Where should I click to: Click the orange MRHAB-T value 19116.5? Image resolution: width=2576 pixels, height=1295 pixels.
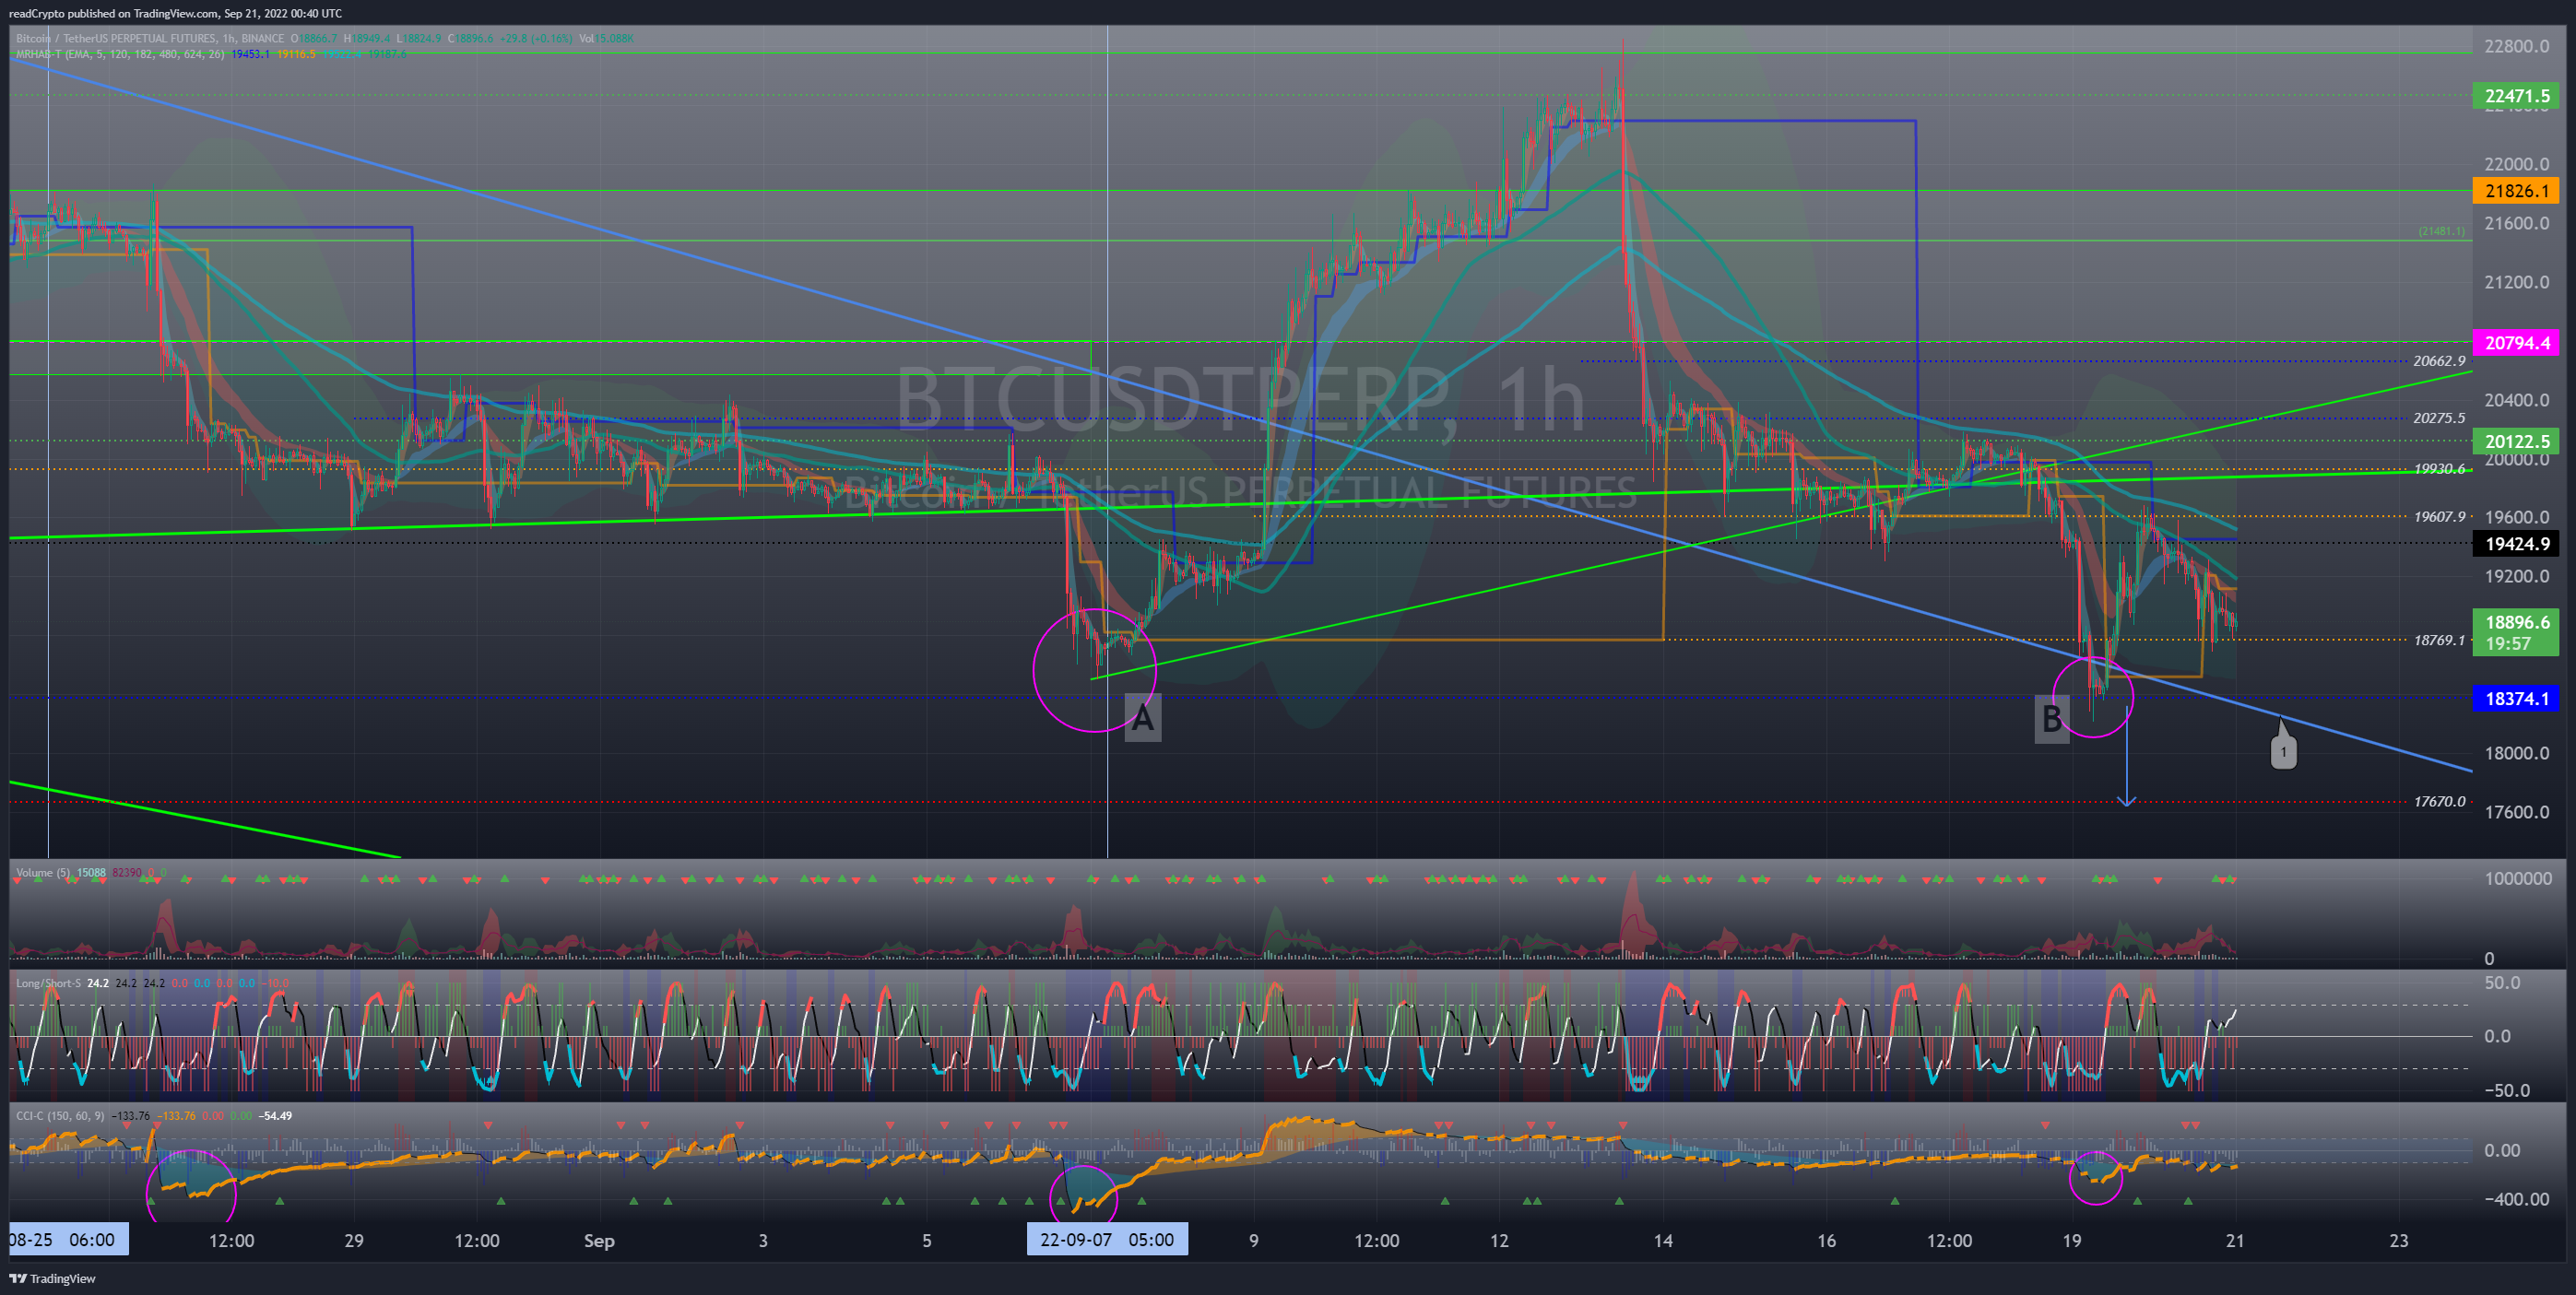coord(297,54)
